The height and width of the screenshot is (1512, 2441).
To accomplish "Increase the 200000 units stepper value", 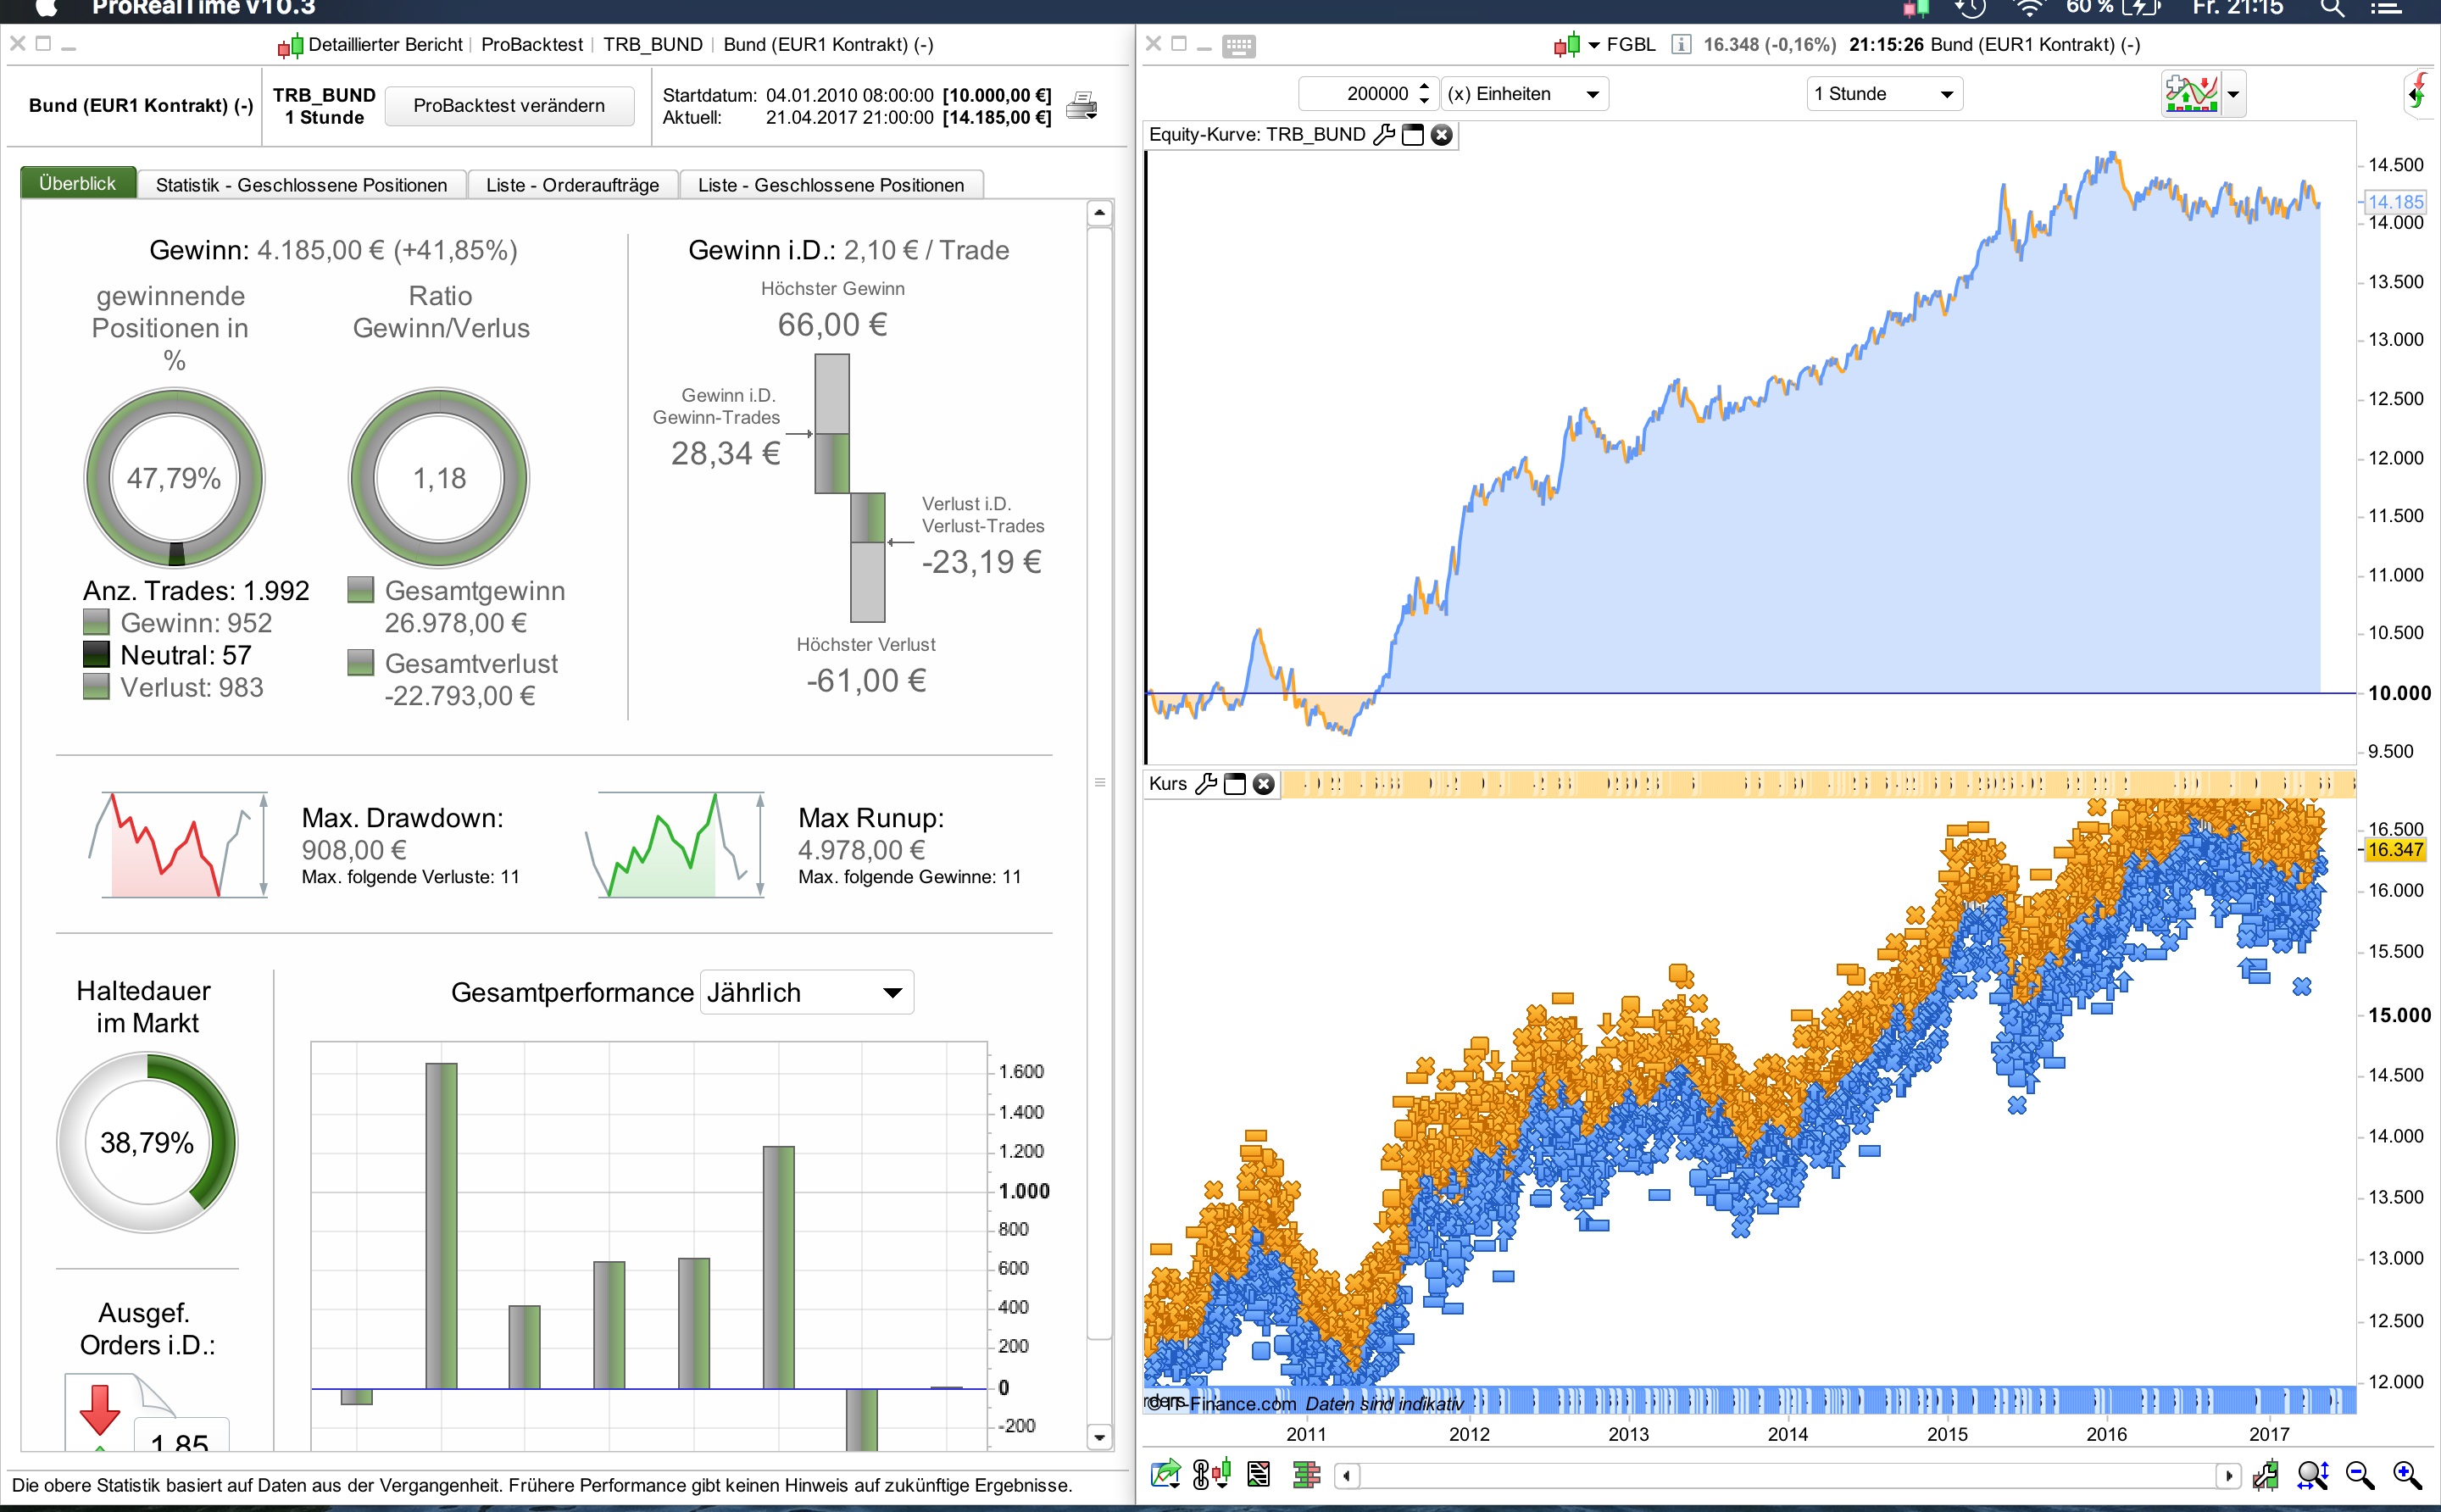I will (1424, 87).
